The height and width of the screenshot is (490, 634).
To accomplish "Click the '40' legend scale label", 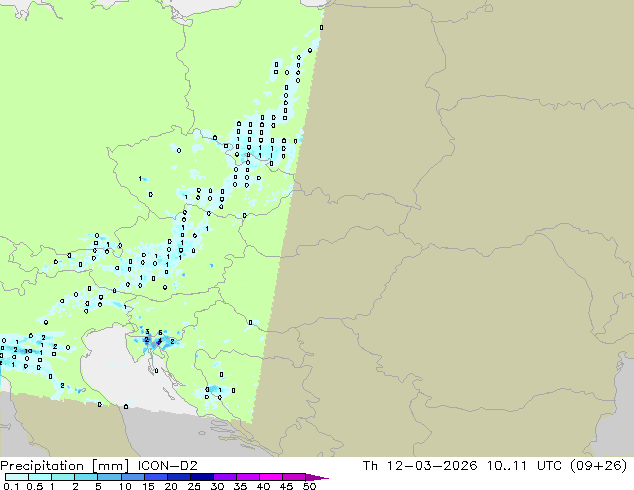I will [263, 486].
